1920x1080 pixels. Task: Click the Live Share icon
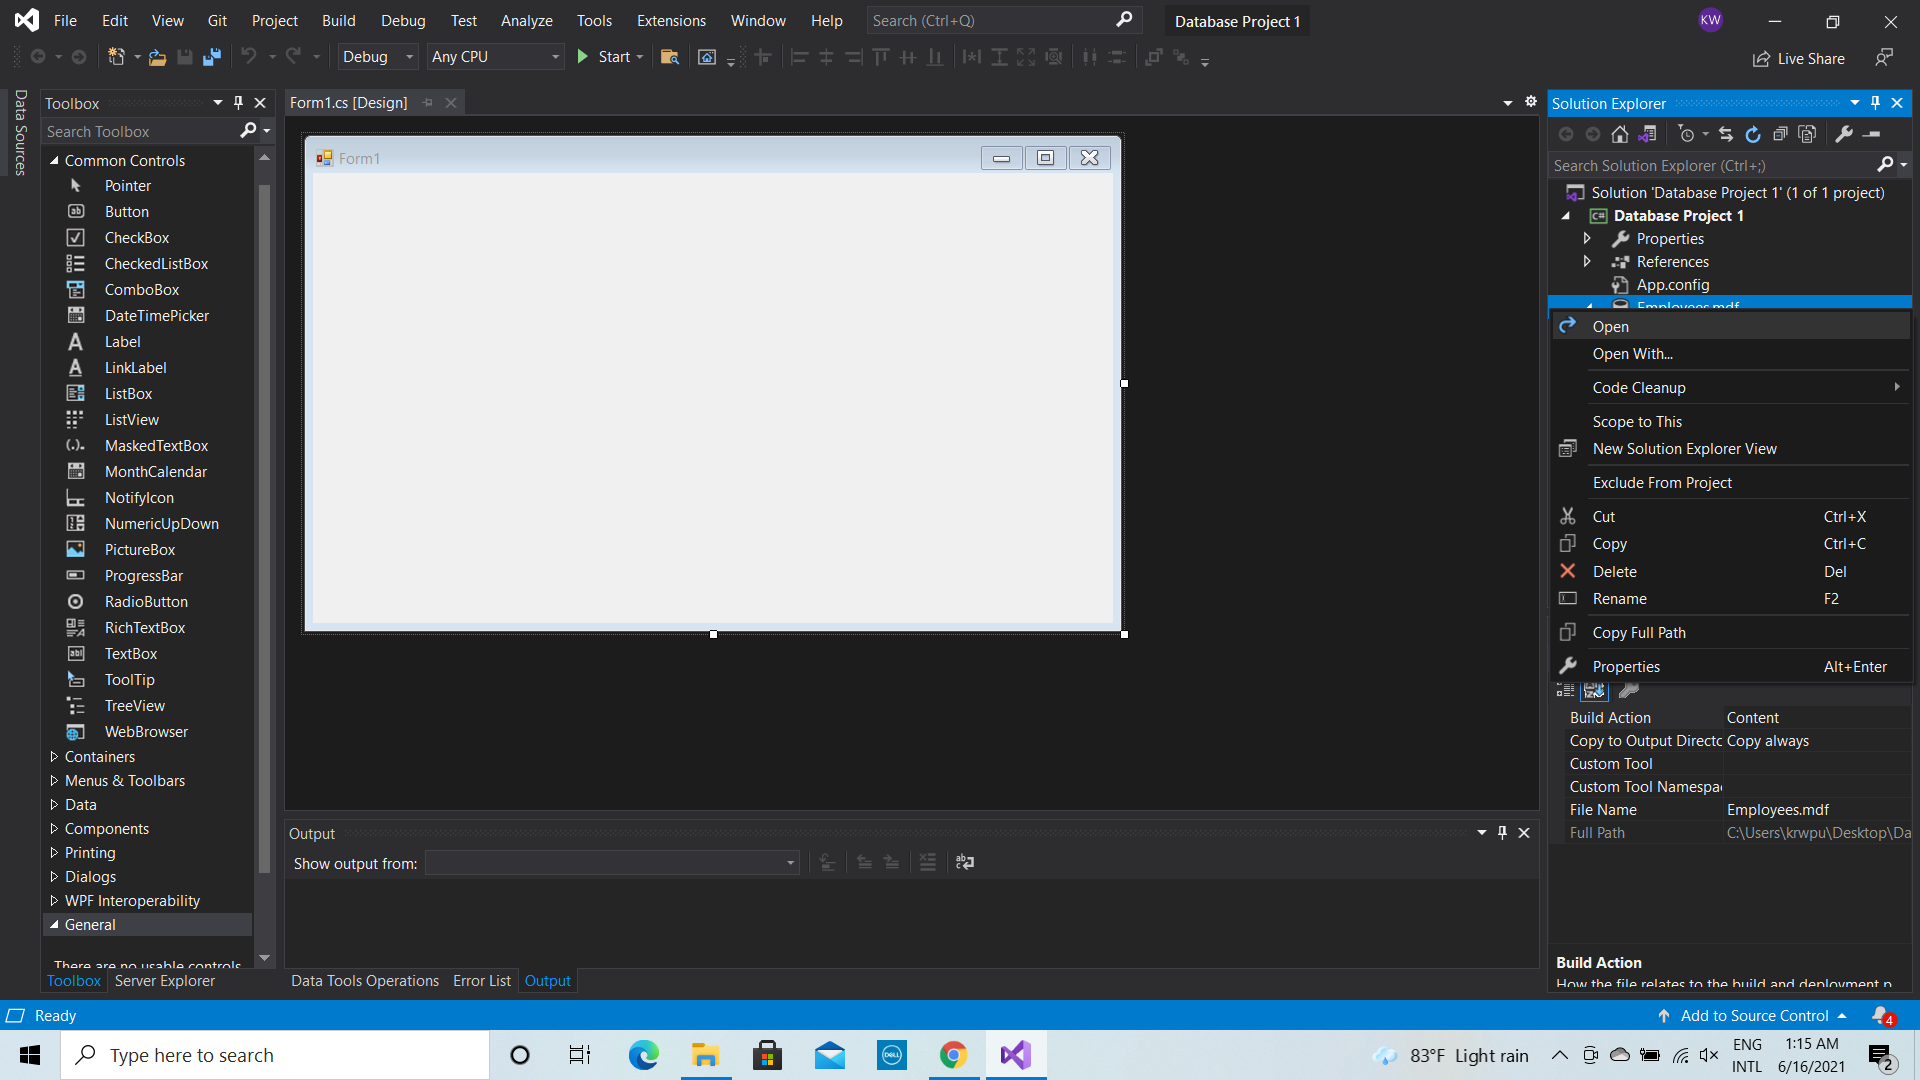[1761, 59]
